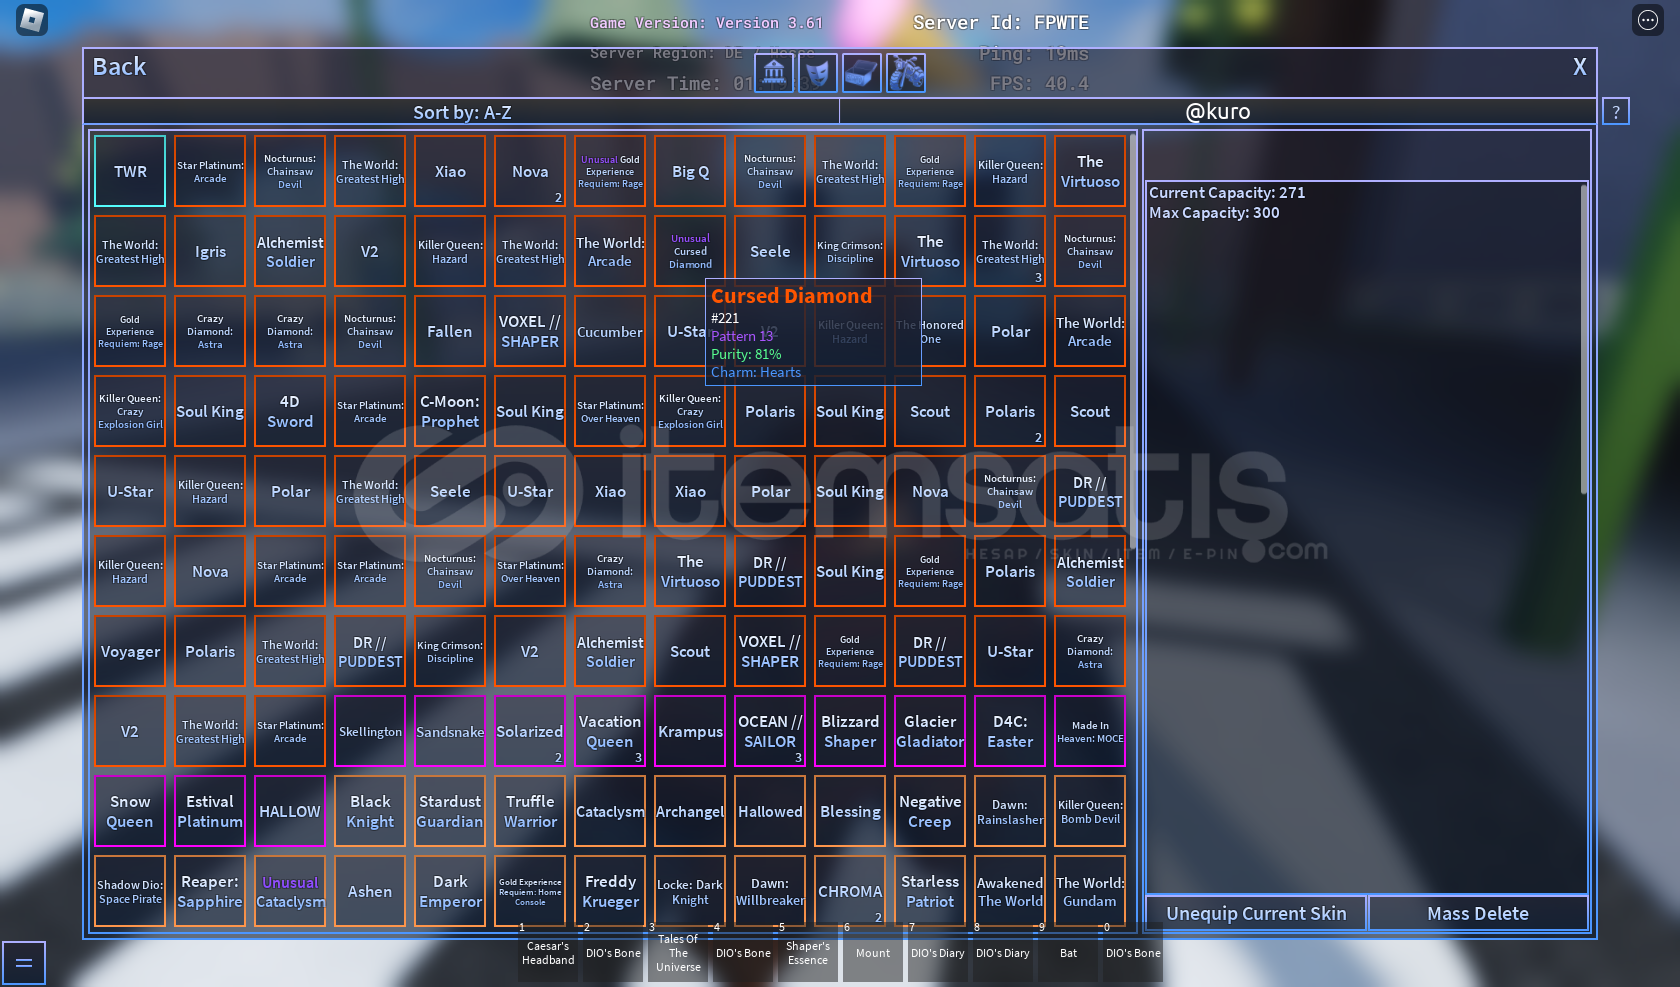This screenshot has width=1680, height=987.
Task: Select the CHROMA skin tile
Action: (850, 891)
